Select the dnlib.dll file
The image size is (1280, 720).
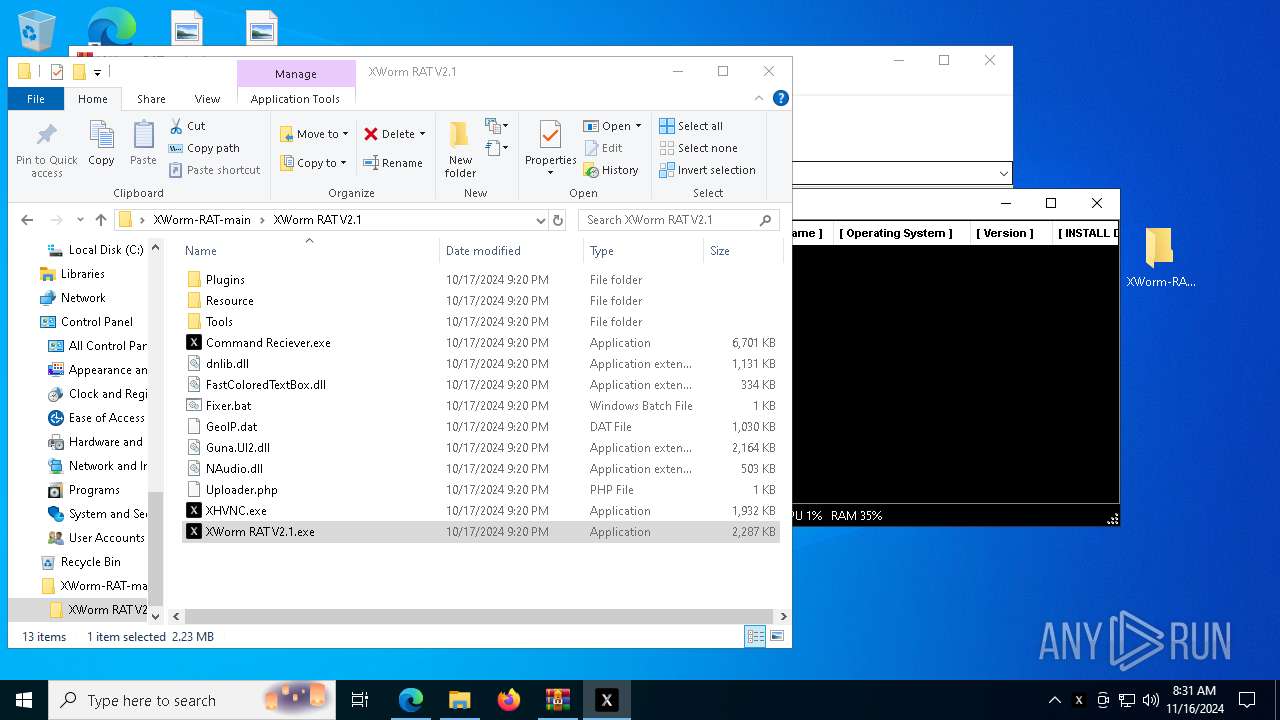click(227, 364)
